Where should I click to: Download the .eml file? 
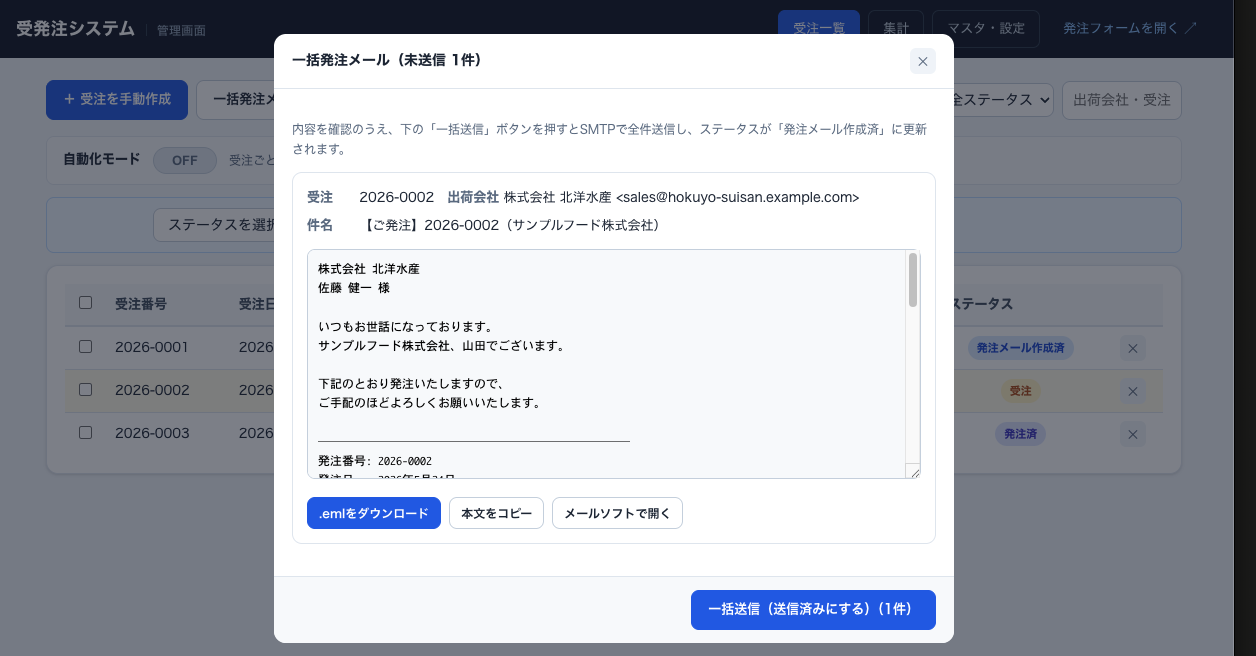click(374, 513)
